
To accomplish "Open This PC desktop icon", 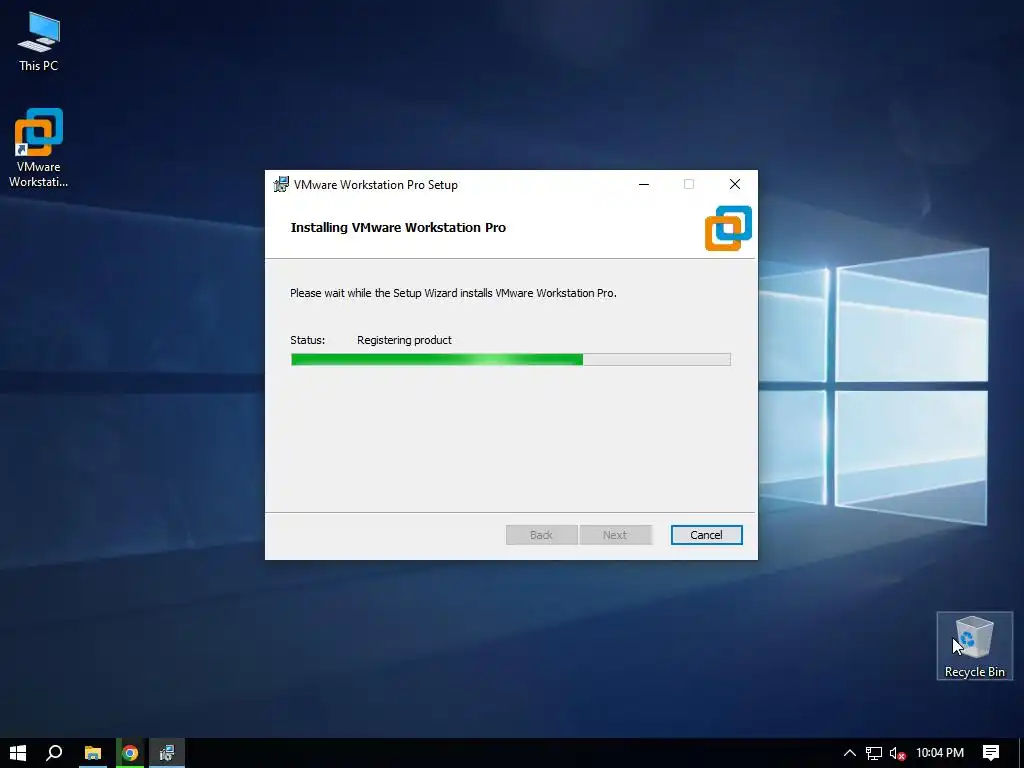I will tap(38, 41).
